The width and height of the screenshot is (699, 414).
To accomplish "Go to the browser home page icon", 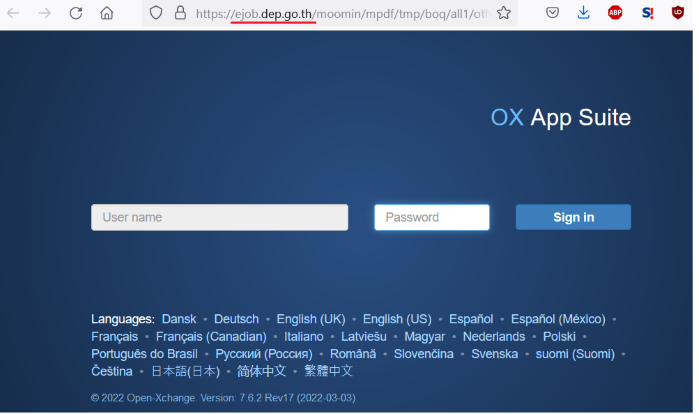I will pos(107,13).
